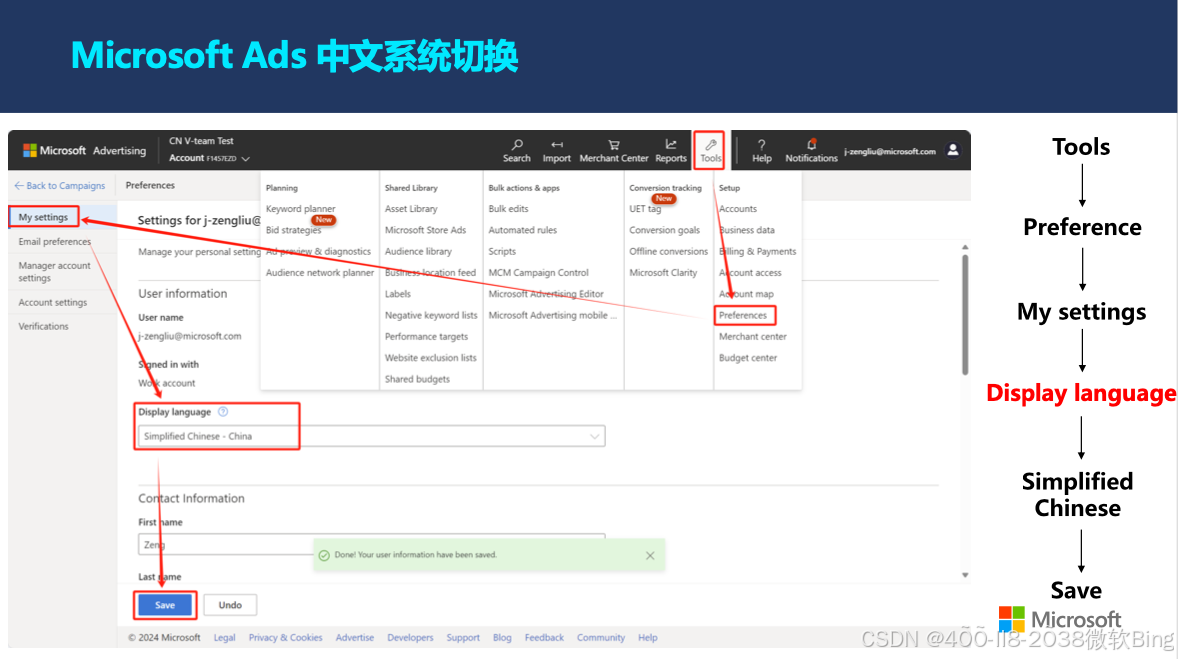Open Scripts menu item

coord(502,252)
